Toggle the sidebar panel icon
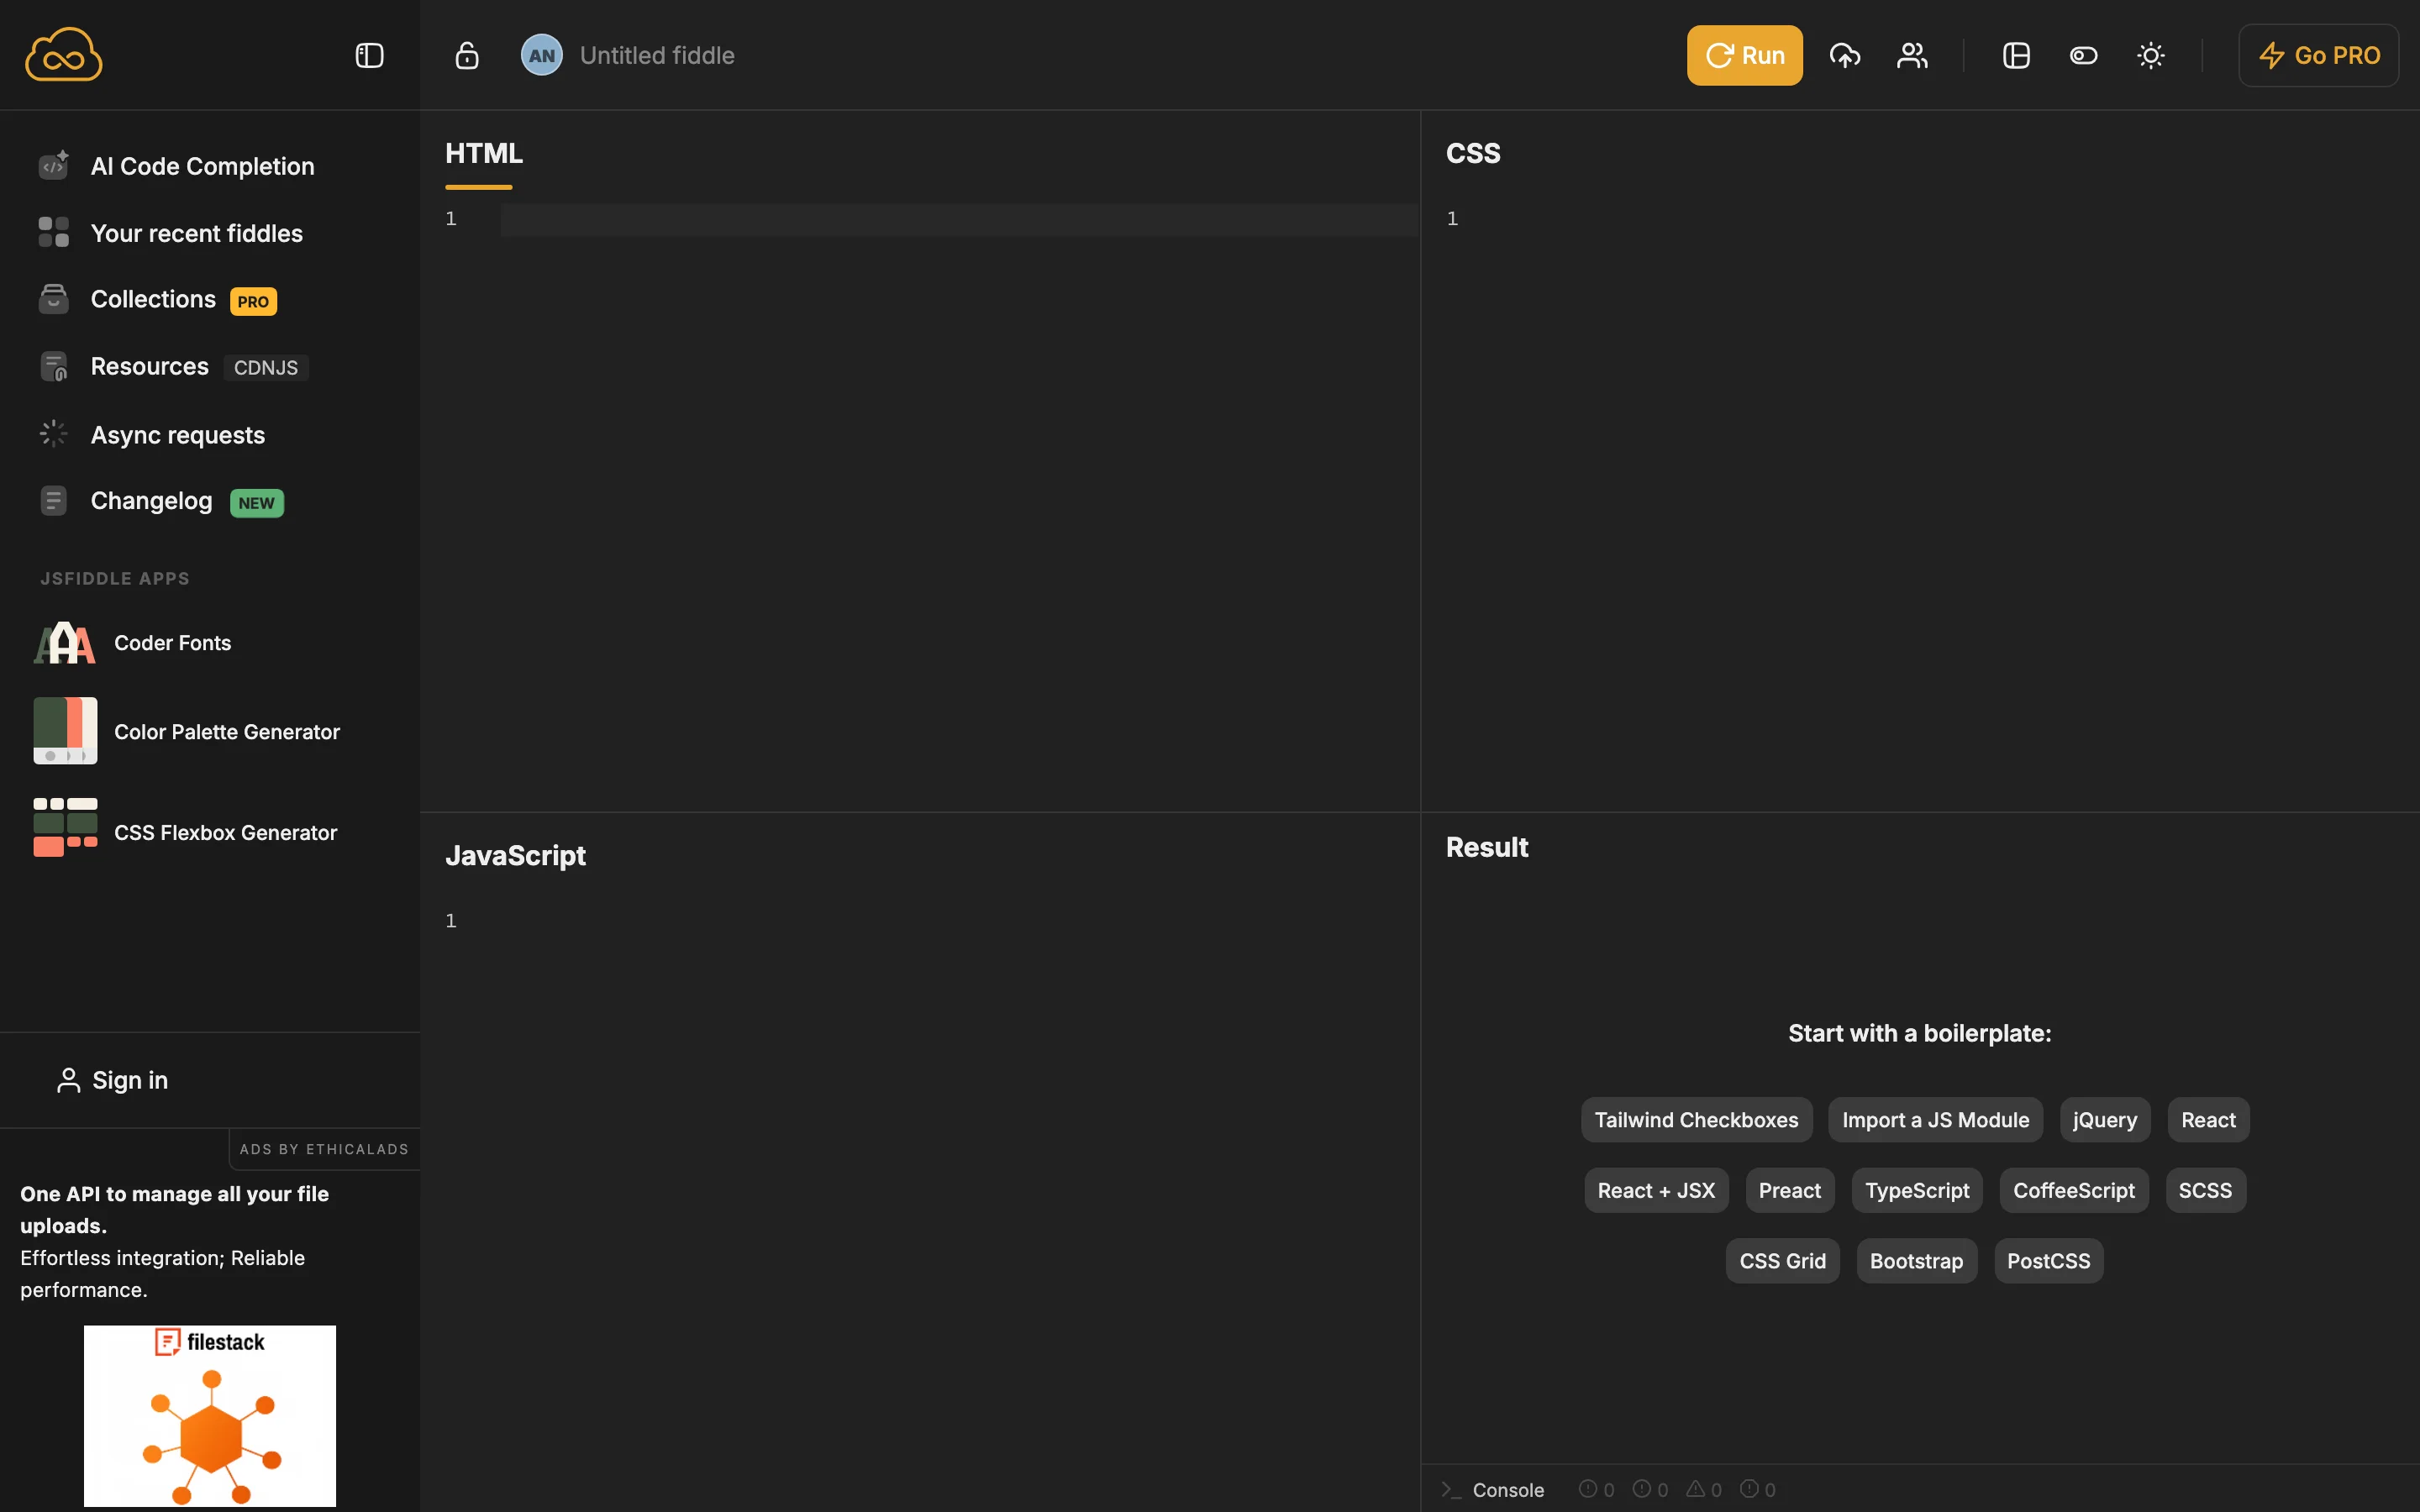Image resolution: width=2420 pixels, height=1512 pixels. tap(368, 55)
